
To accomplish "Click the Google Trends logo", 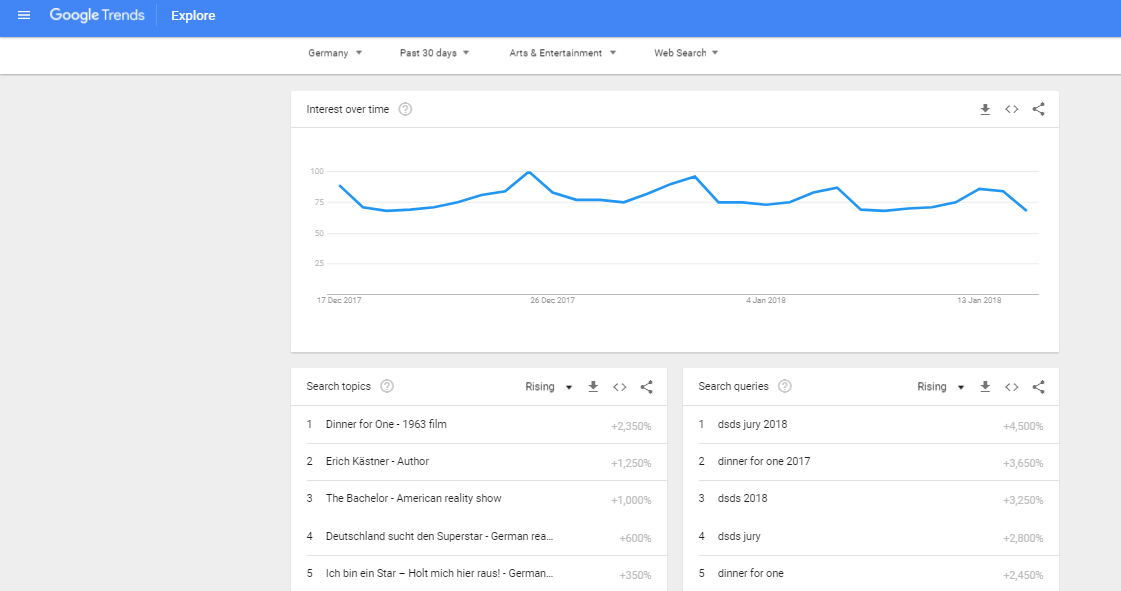I will coord(97,15).
